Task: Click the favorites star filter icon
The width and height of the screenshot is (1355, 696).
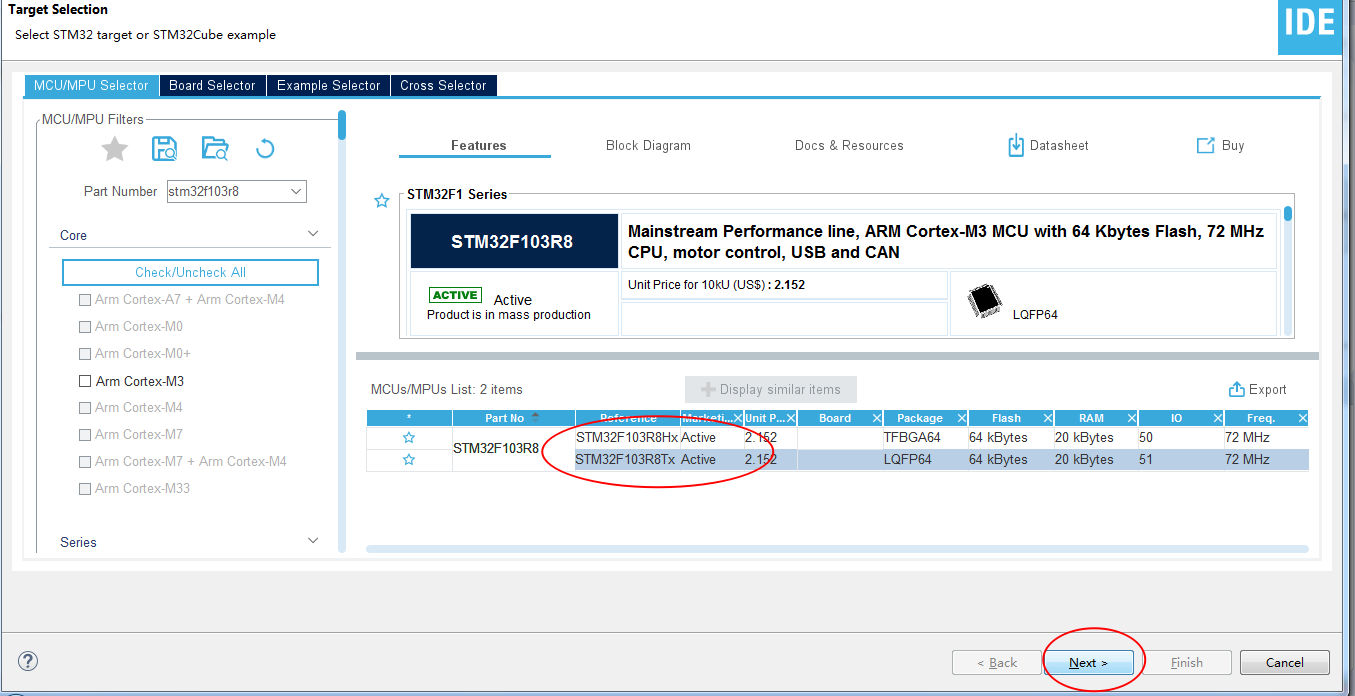Action: click(115, 149)
